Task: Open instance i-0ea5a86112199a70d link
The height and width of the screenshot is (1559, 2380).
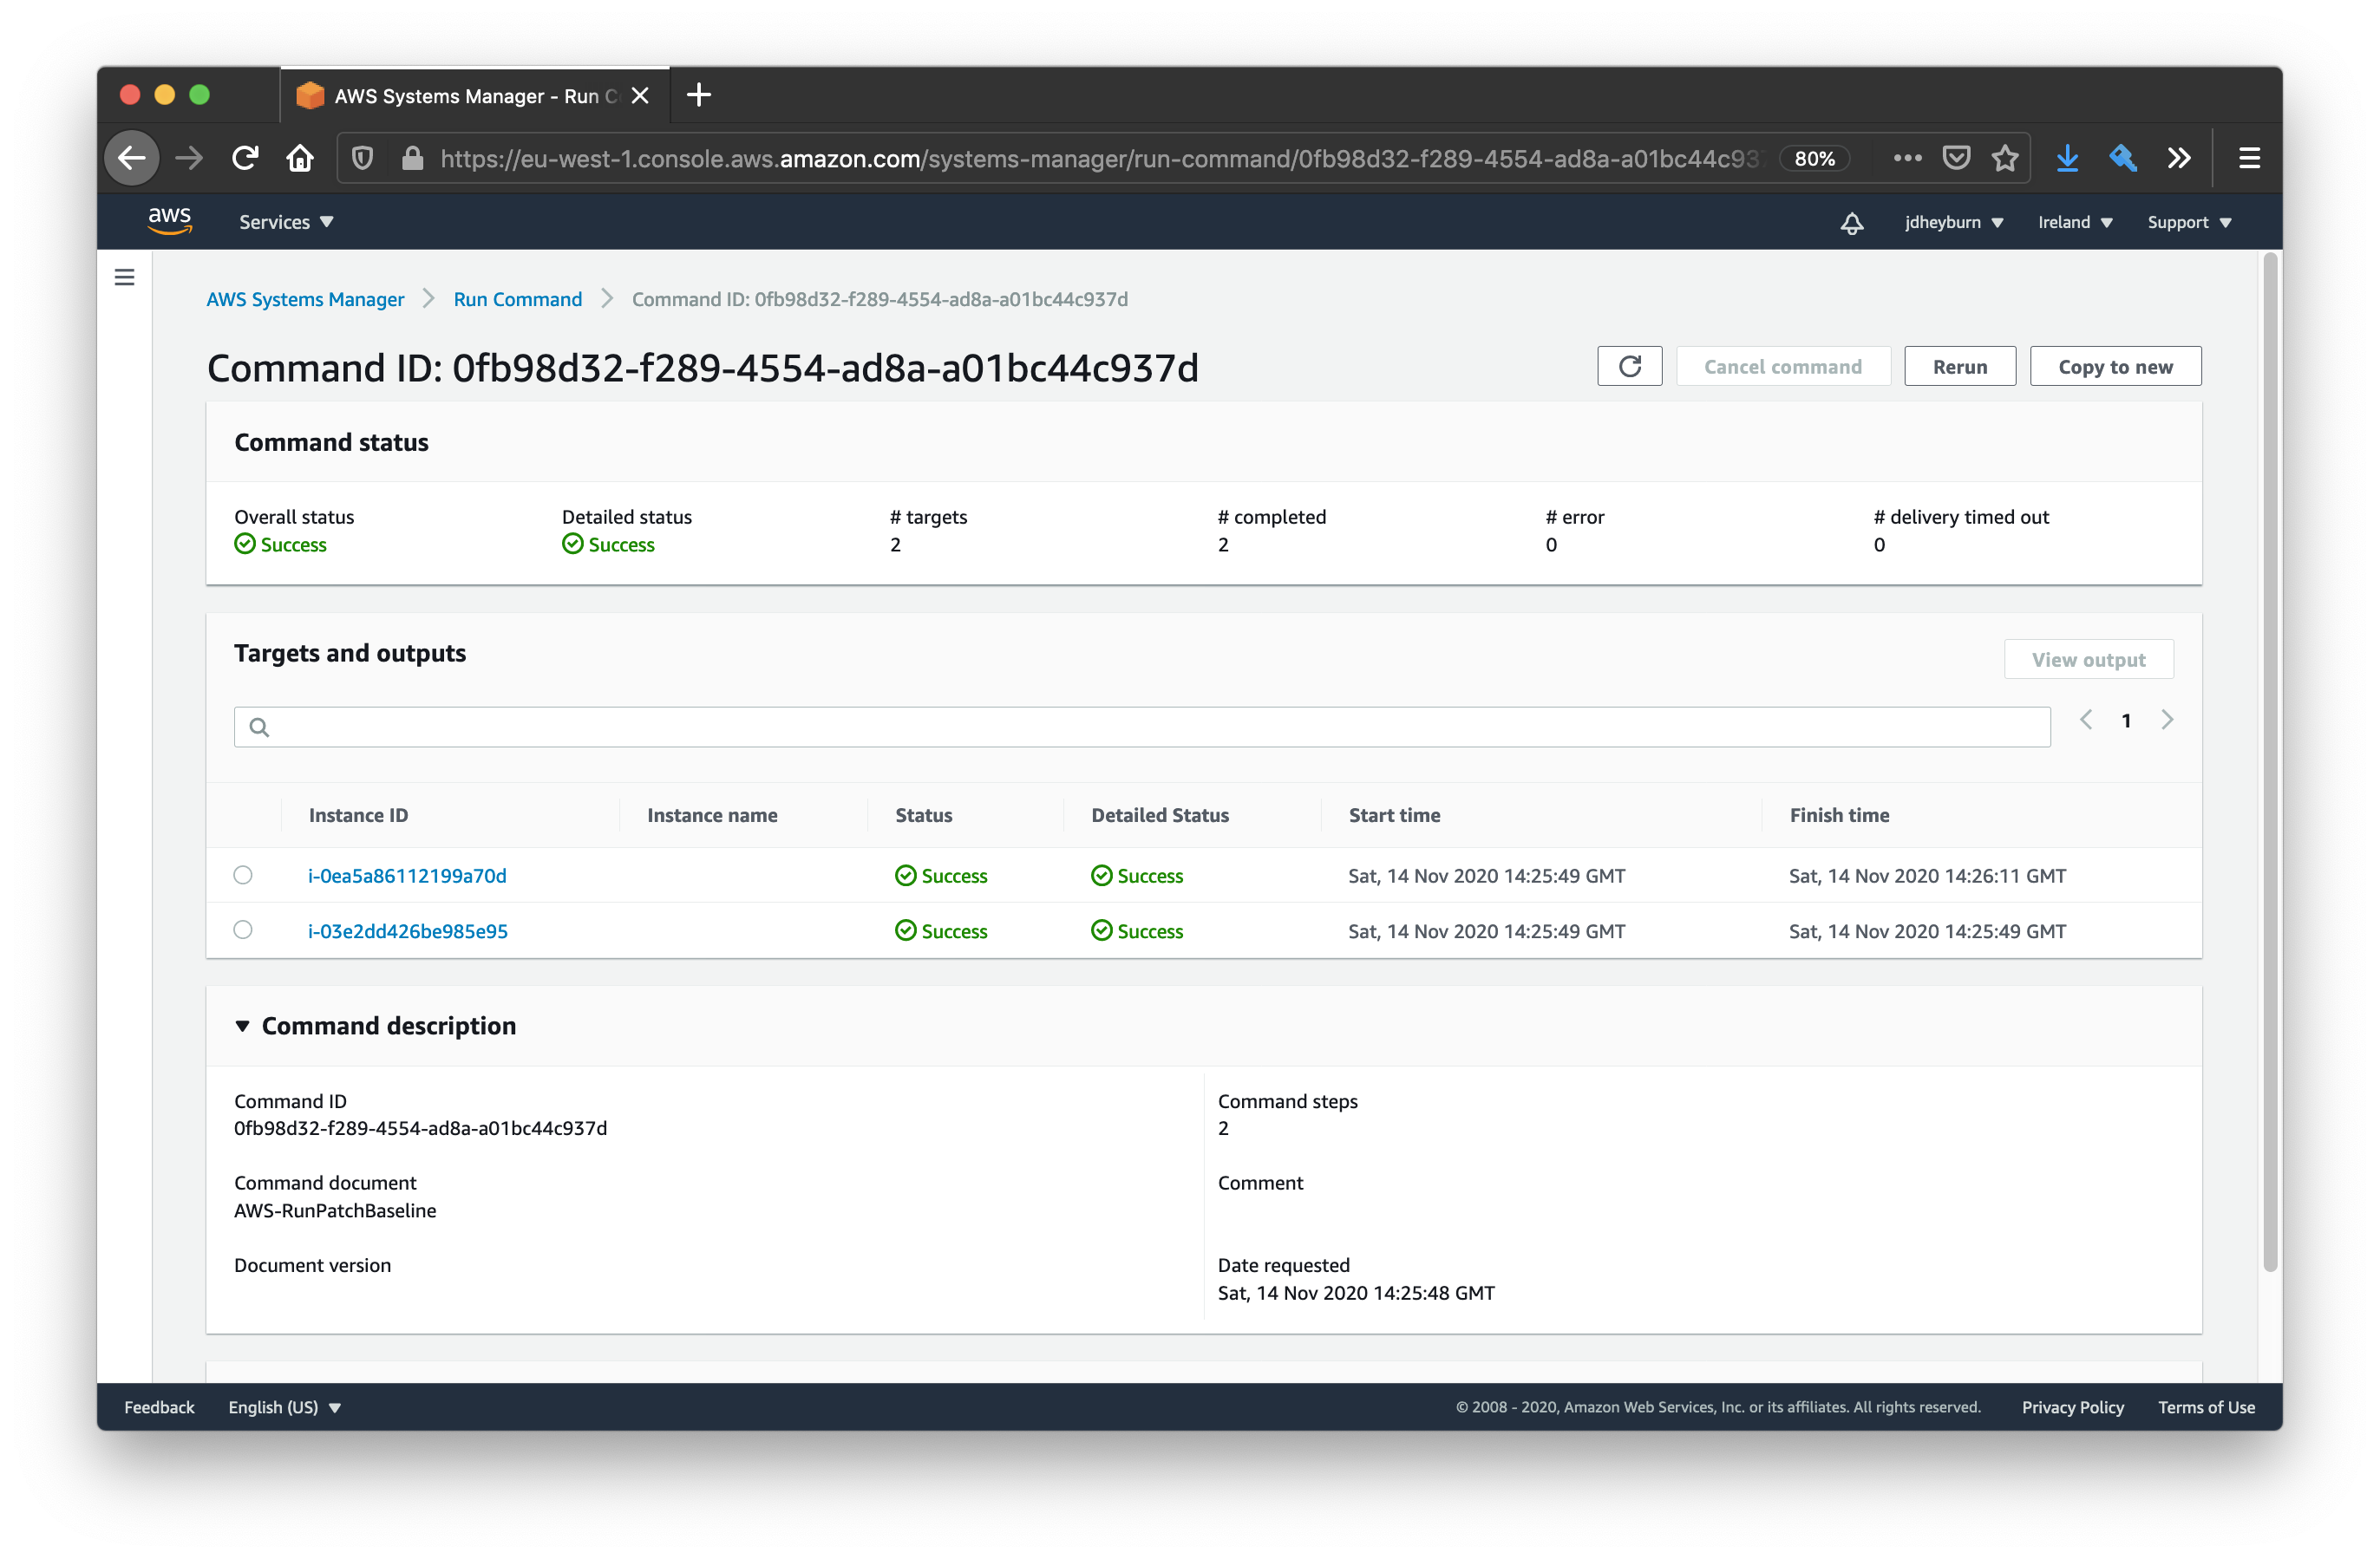Action: (x=407, y=875)
